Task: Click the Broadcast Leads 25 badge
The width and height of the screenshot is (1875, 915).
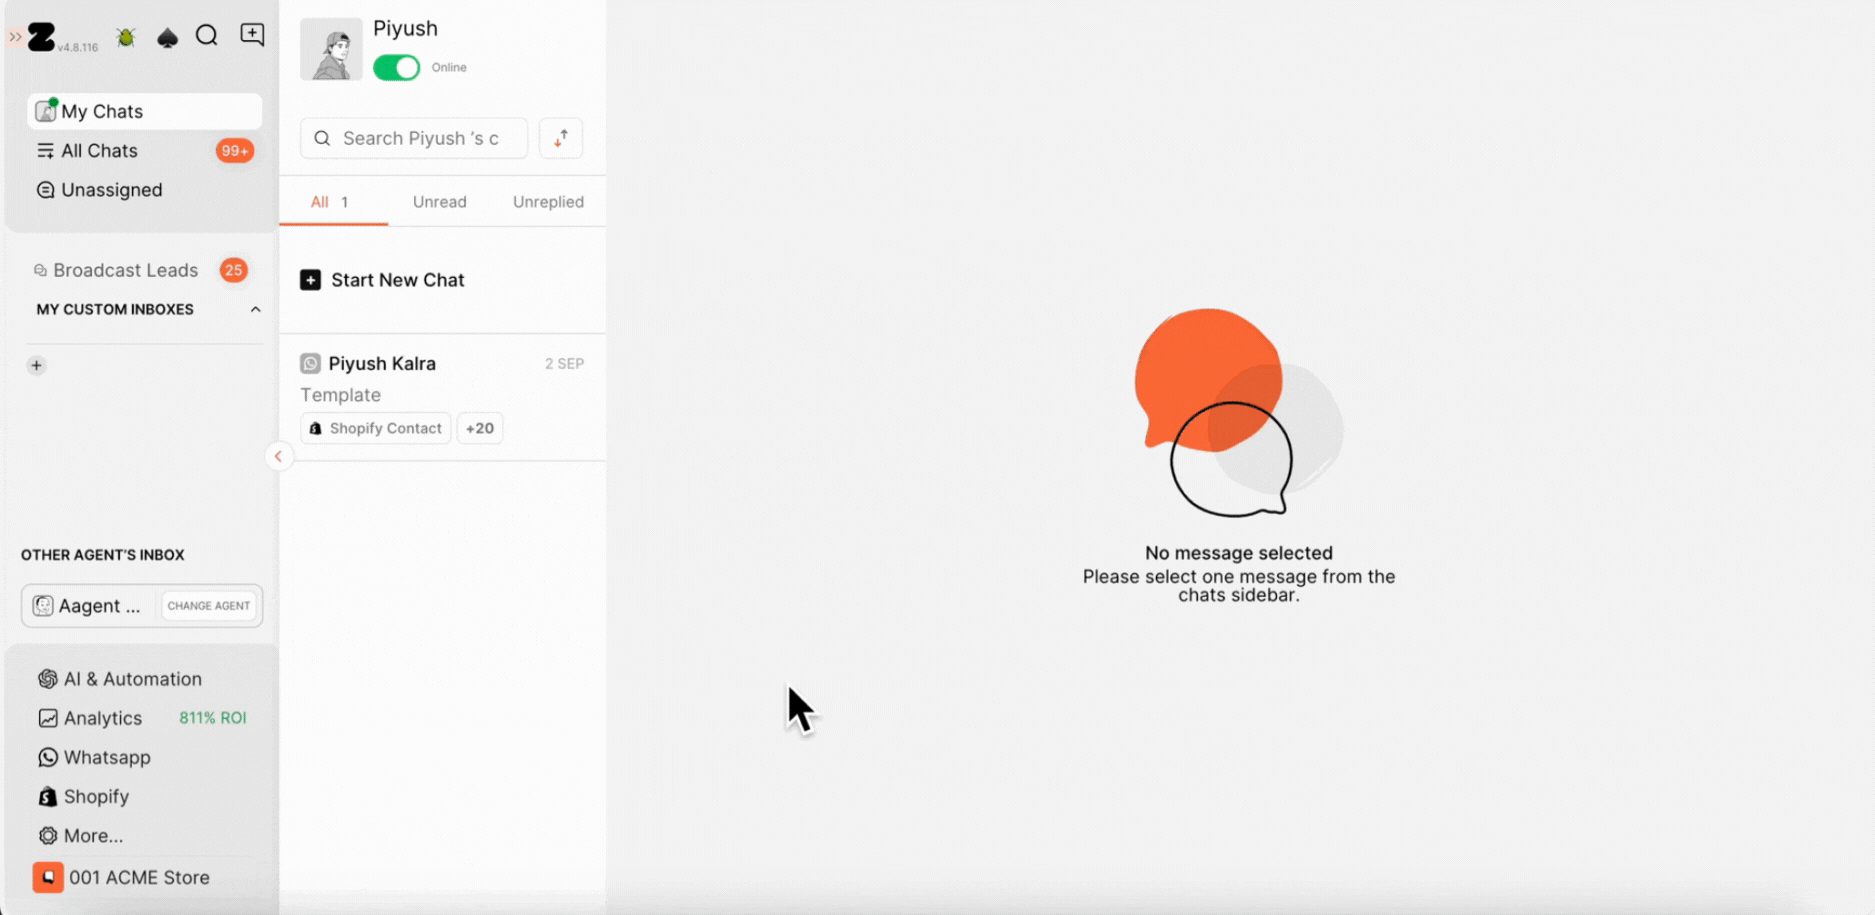Action: click(x=234, y=270)
